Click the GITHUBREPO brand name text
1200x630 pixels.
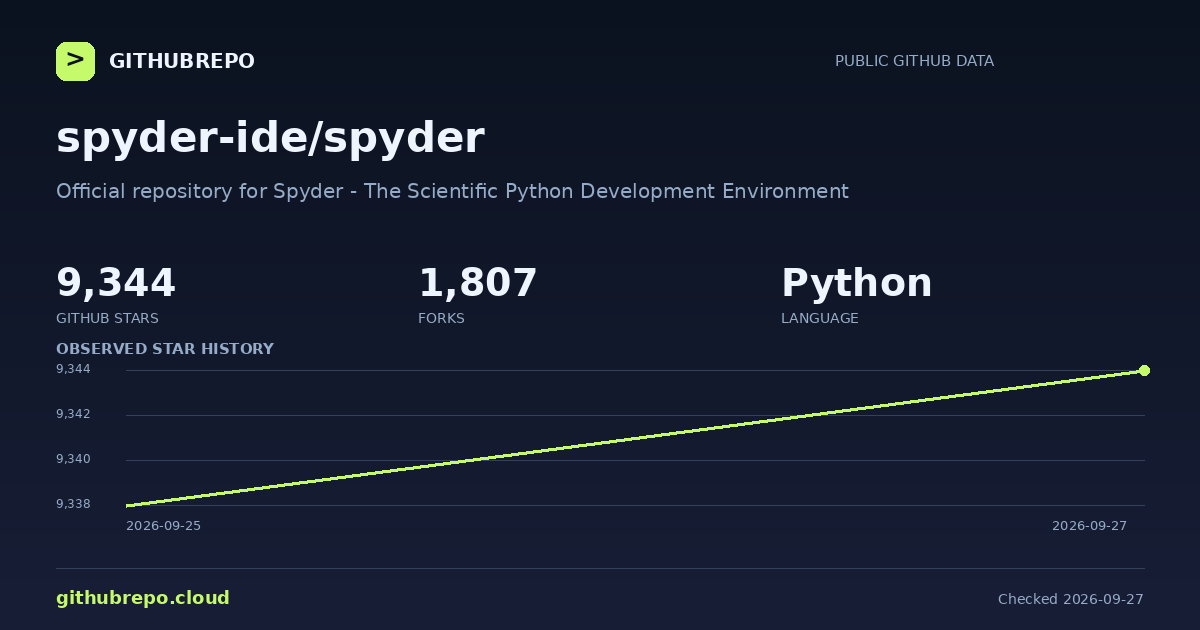(x=181, y=61)
